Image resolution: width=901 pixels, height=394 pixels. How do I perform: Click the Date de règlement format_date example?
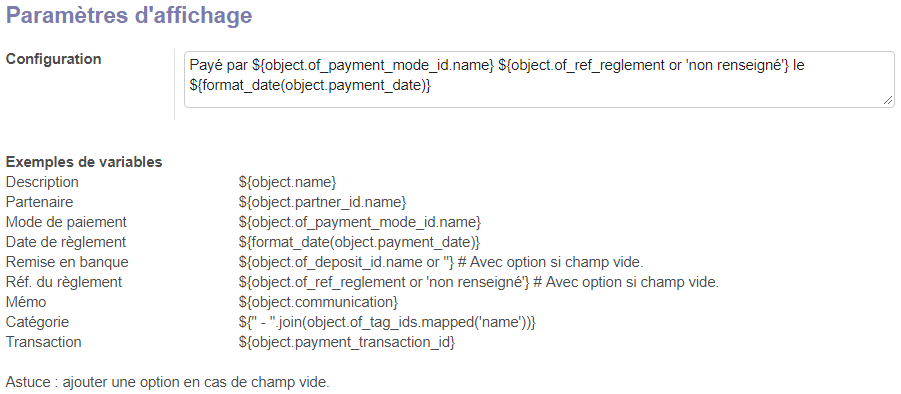[359, 242]
